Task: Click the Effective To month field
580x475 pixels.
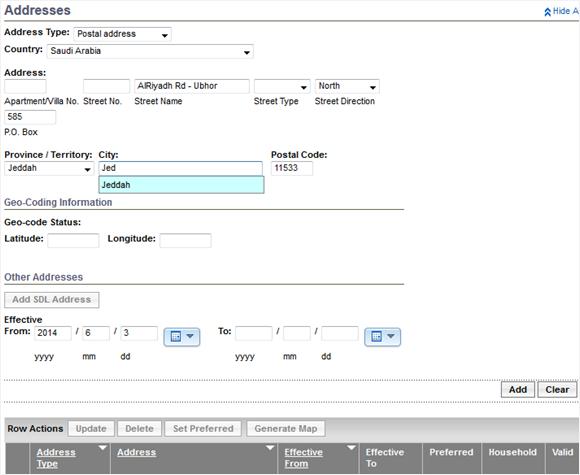Action: pyautogui.click(x=297, y=333)
